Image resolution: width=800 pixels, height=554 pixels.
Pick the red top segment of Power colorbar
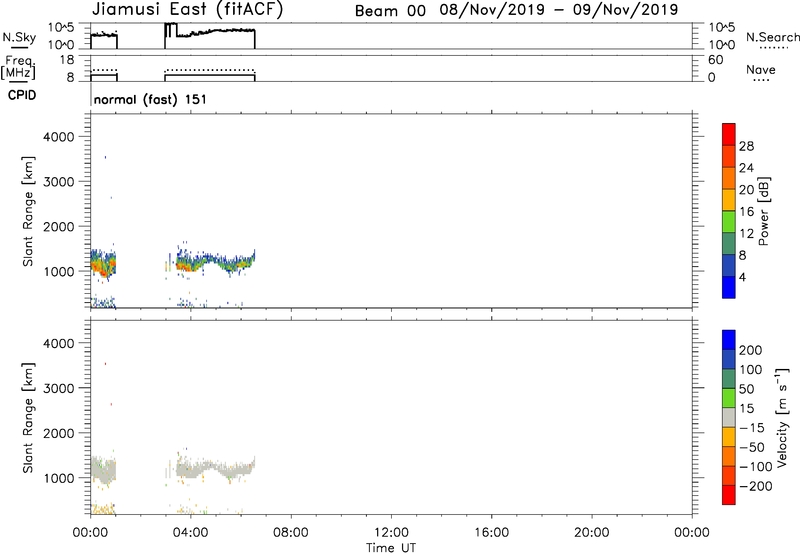(x=729, y=135)
